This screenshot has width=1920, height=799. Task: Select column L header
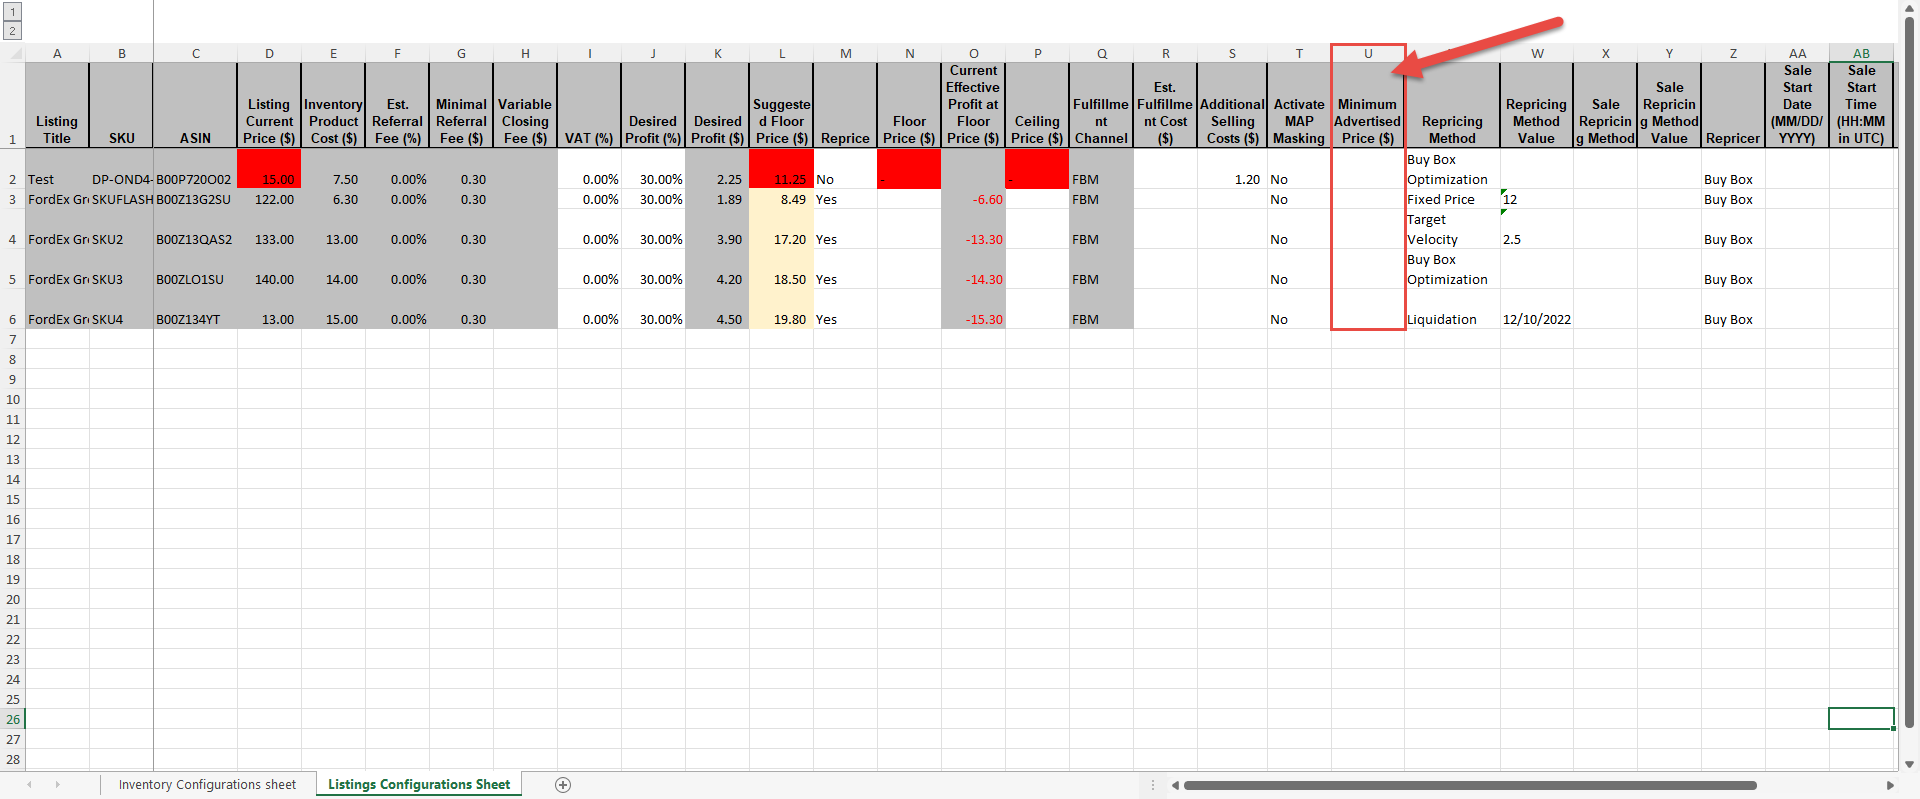point(781,53)
